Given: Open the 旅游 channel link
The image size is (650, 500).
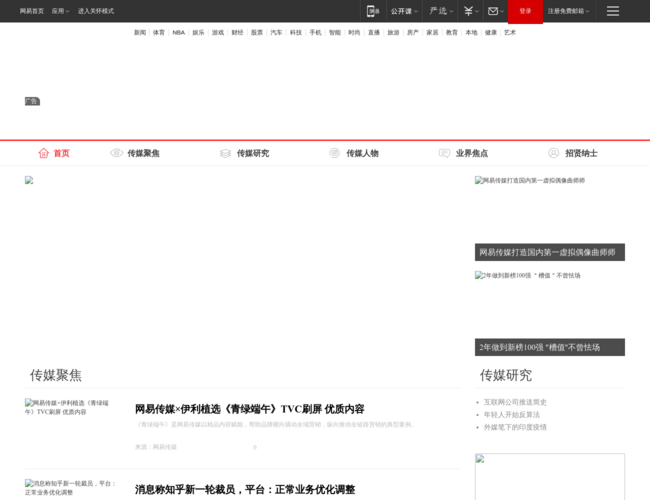Looking at the screenshot, I should [x=393, y=32].
